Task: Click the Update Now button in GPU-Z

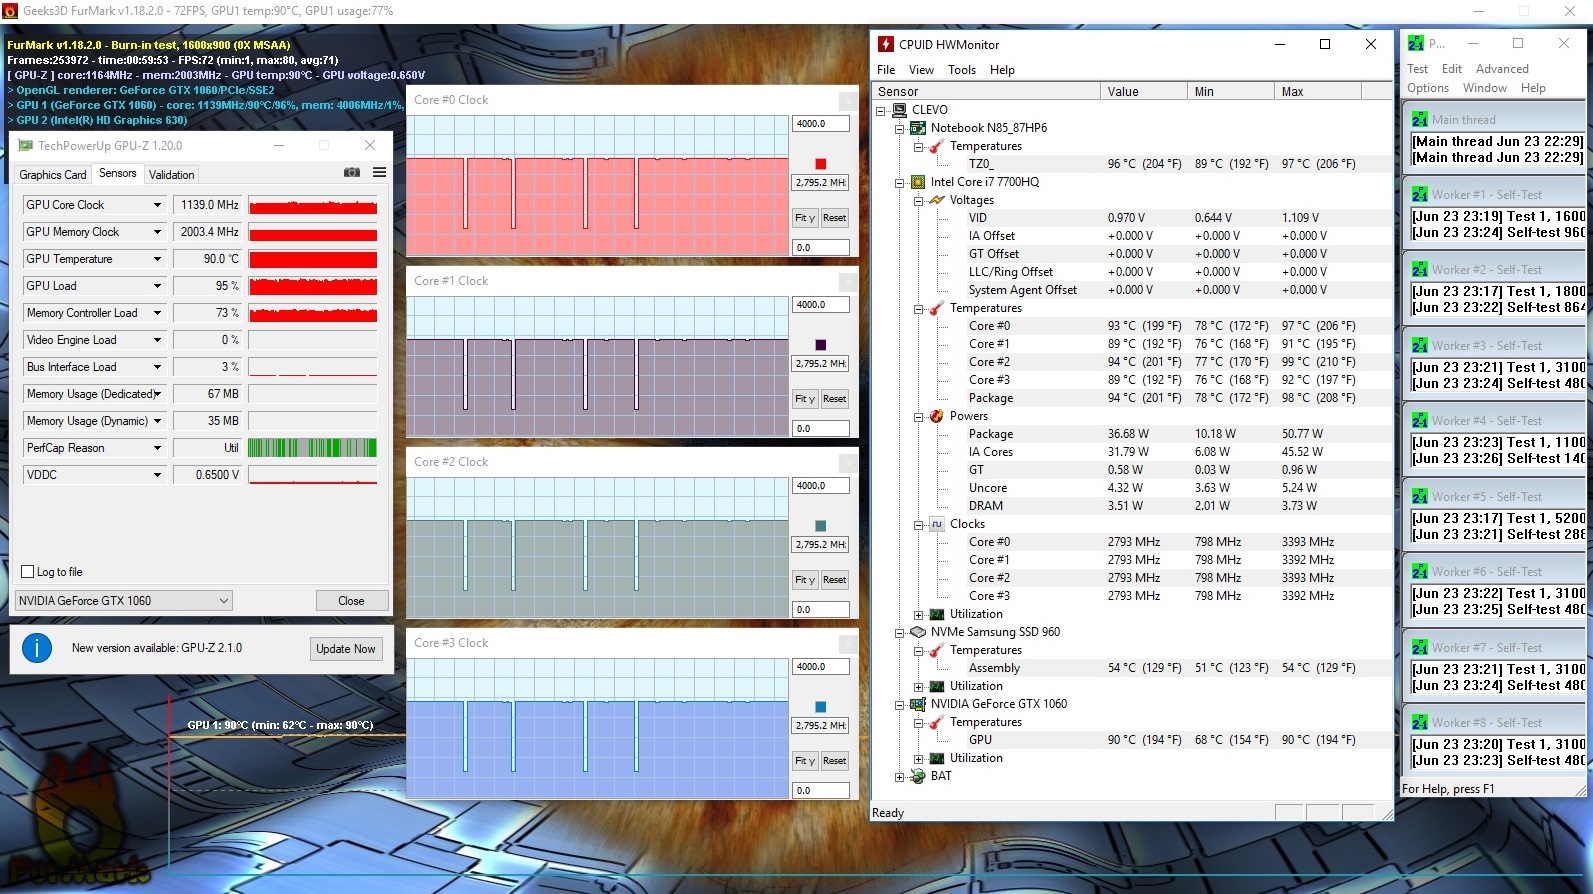Action: tap(346, 649)
